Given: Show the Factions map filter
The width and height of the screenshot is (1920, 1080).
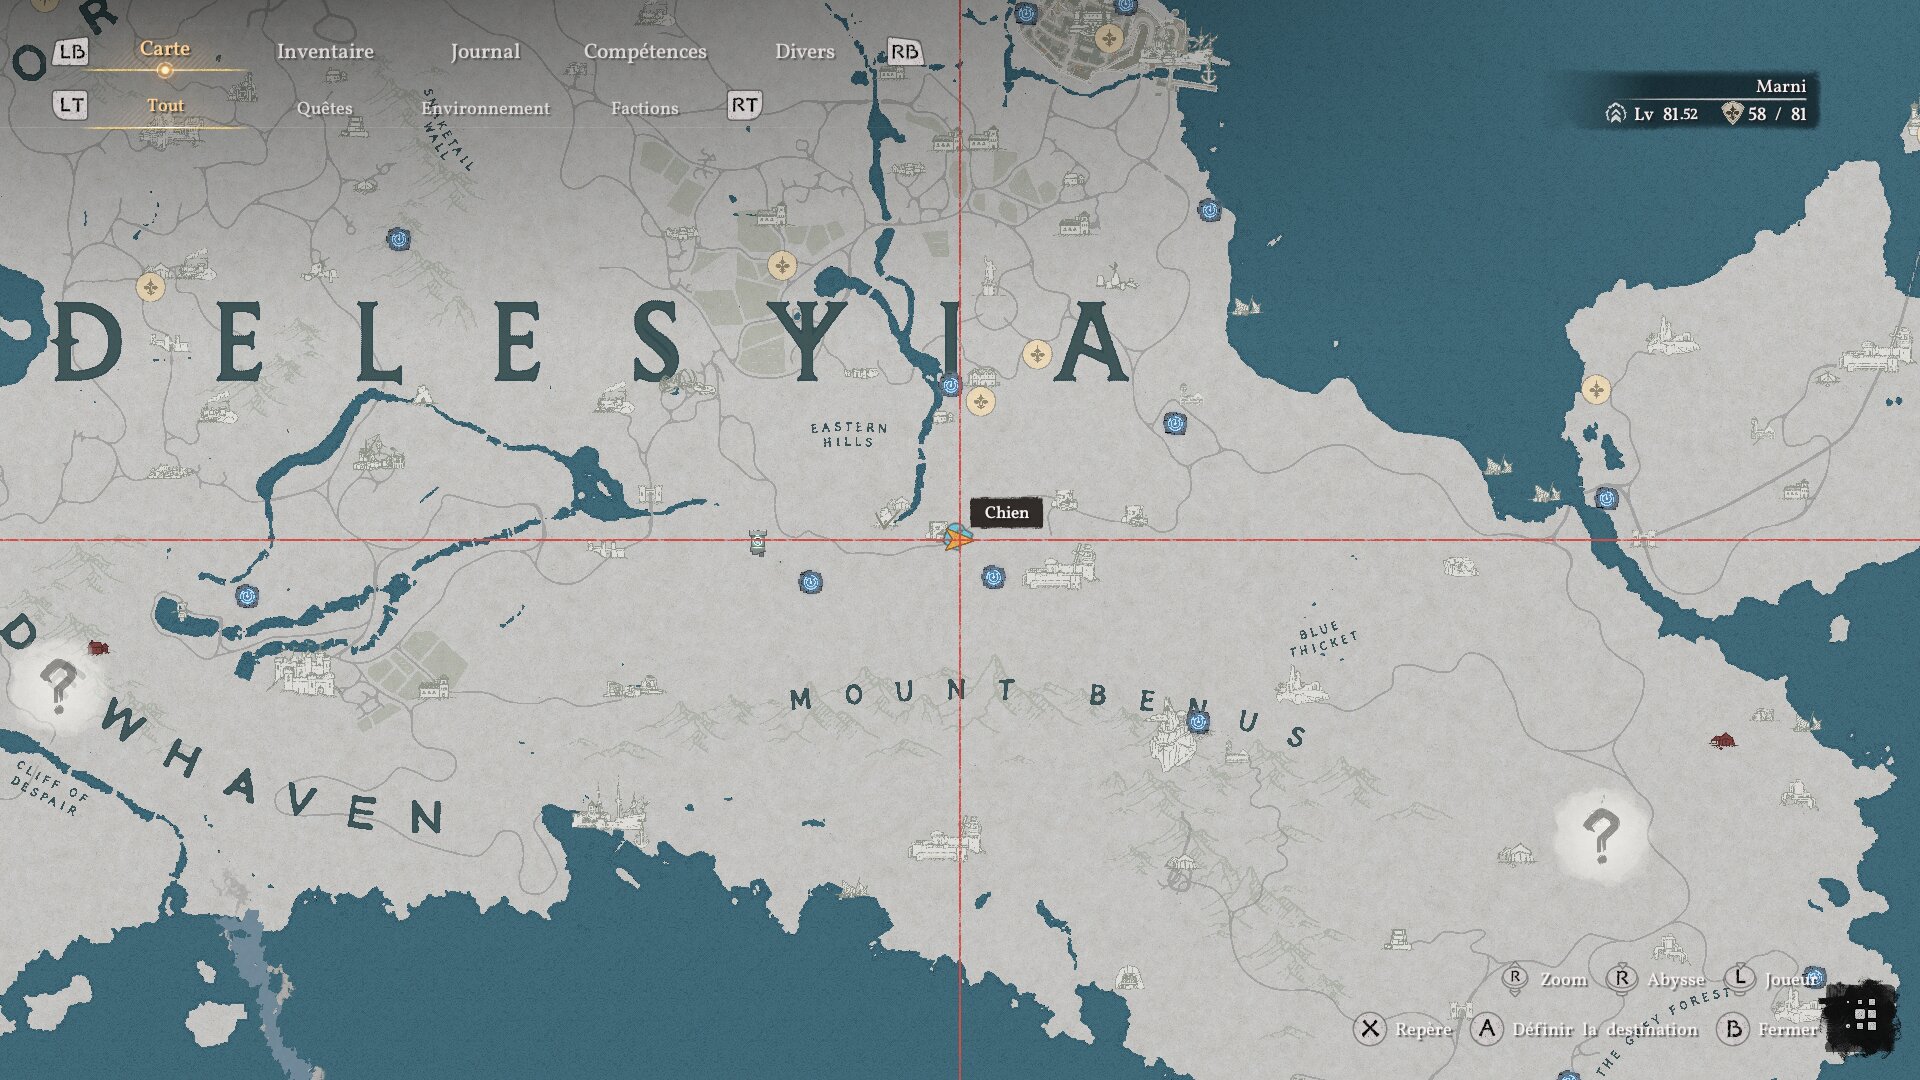Looking at the screenshot, I should tap(644, 108).
